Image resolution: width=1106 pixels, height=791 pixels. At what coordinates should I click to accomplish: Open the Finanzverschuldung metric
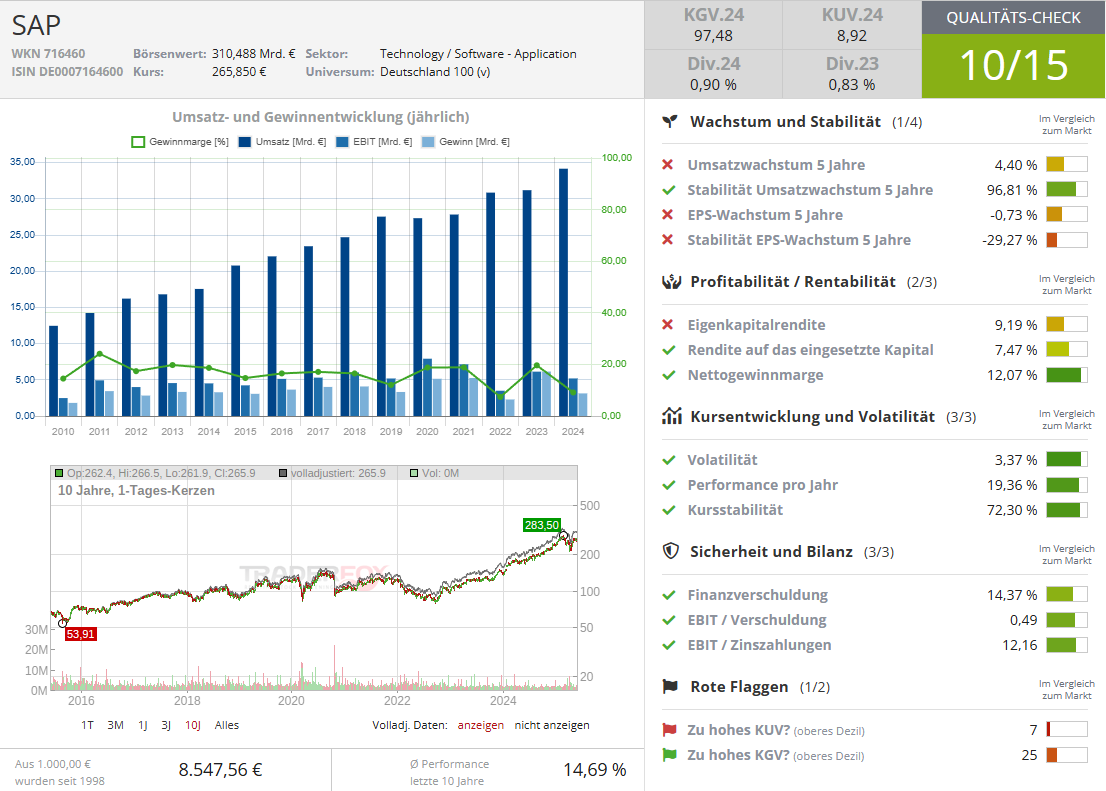click(758, 595)
